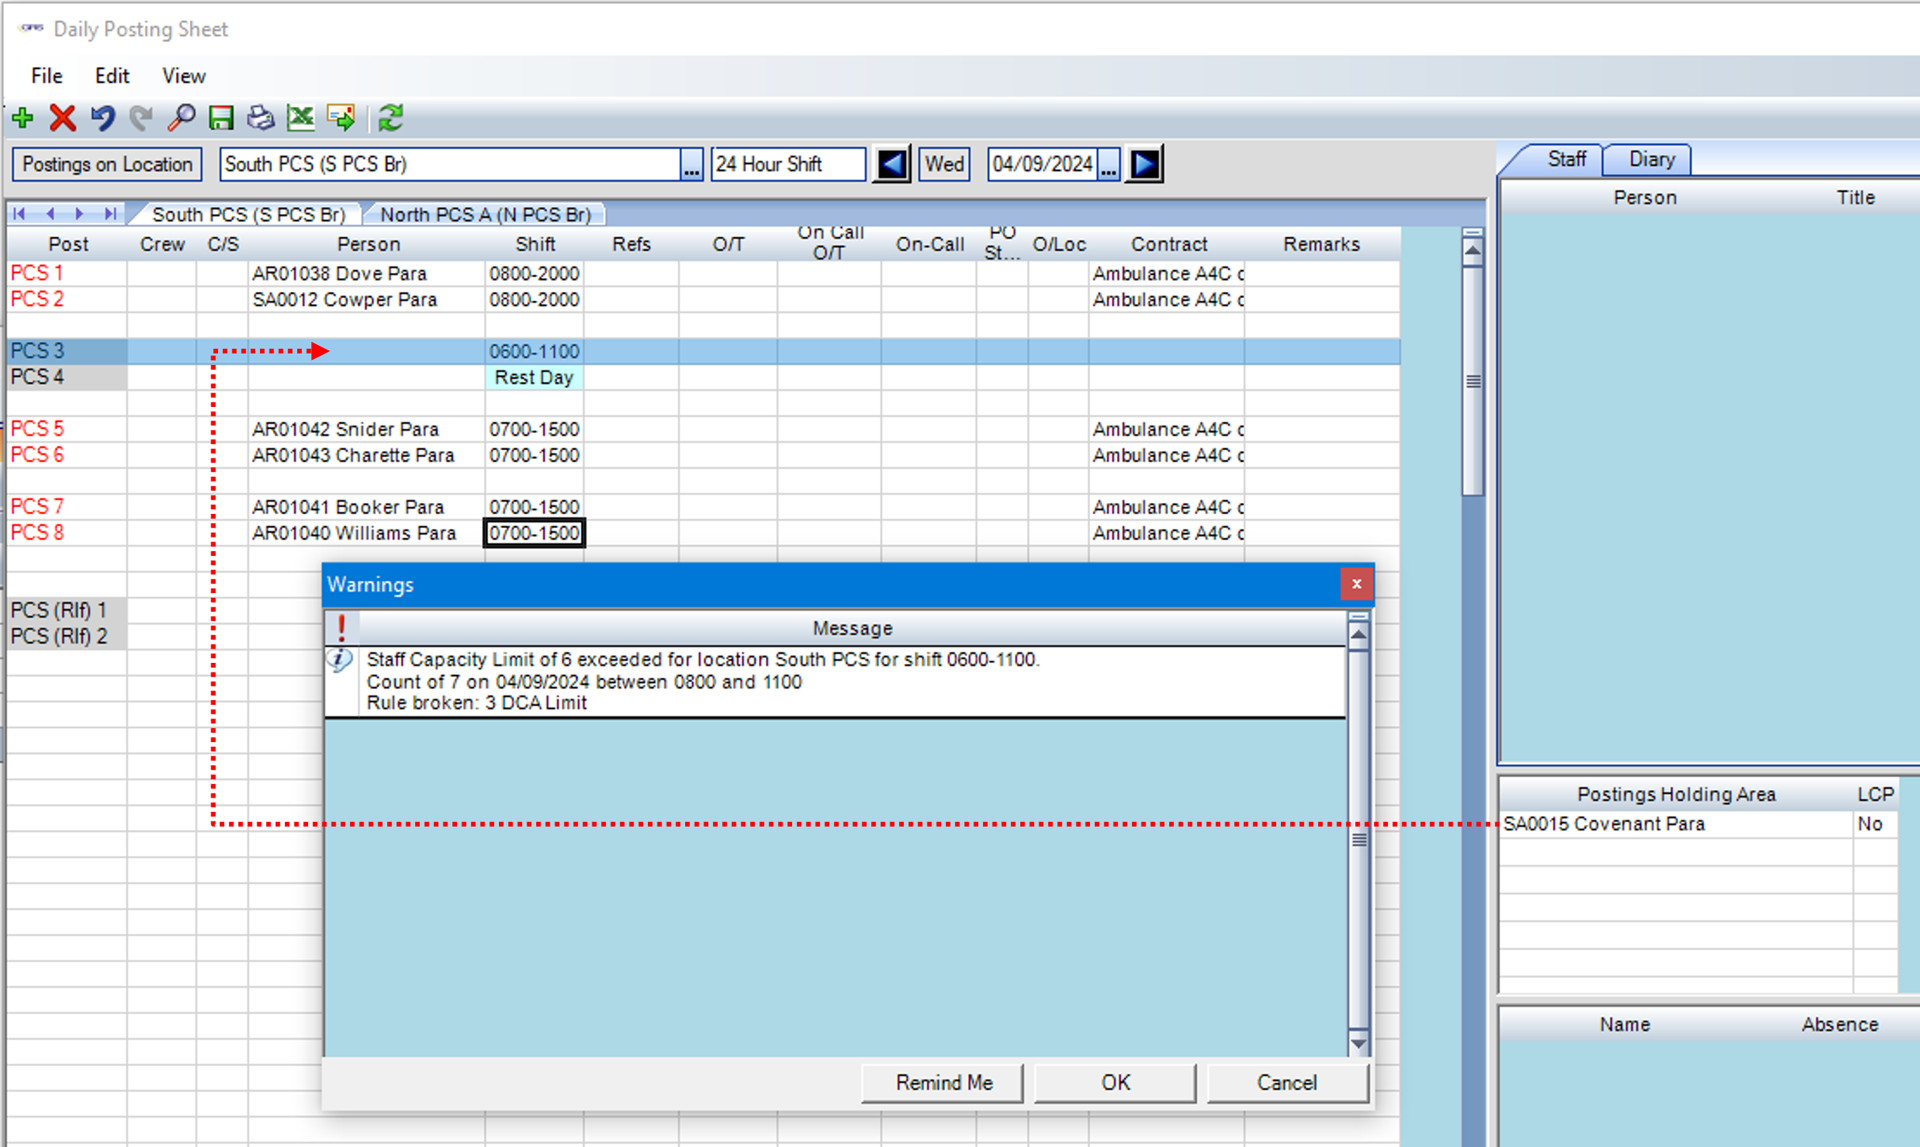Click the Remind Me button
The height and width of the screenshot is (1147, 1920).
943,1082
